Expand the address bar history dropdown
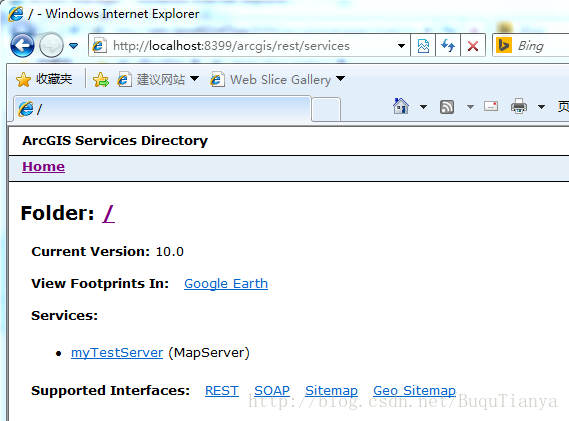 401,46
